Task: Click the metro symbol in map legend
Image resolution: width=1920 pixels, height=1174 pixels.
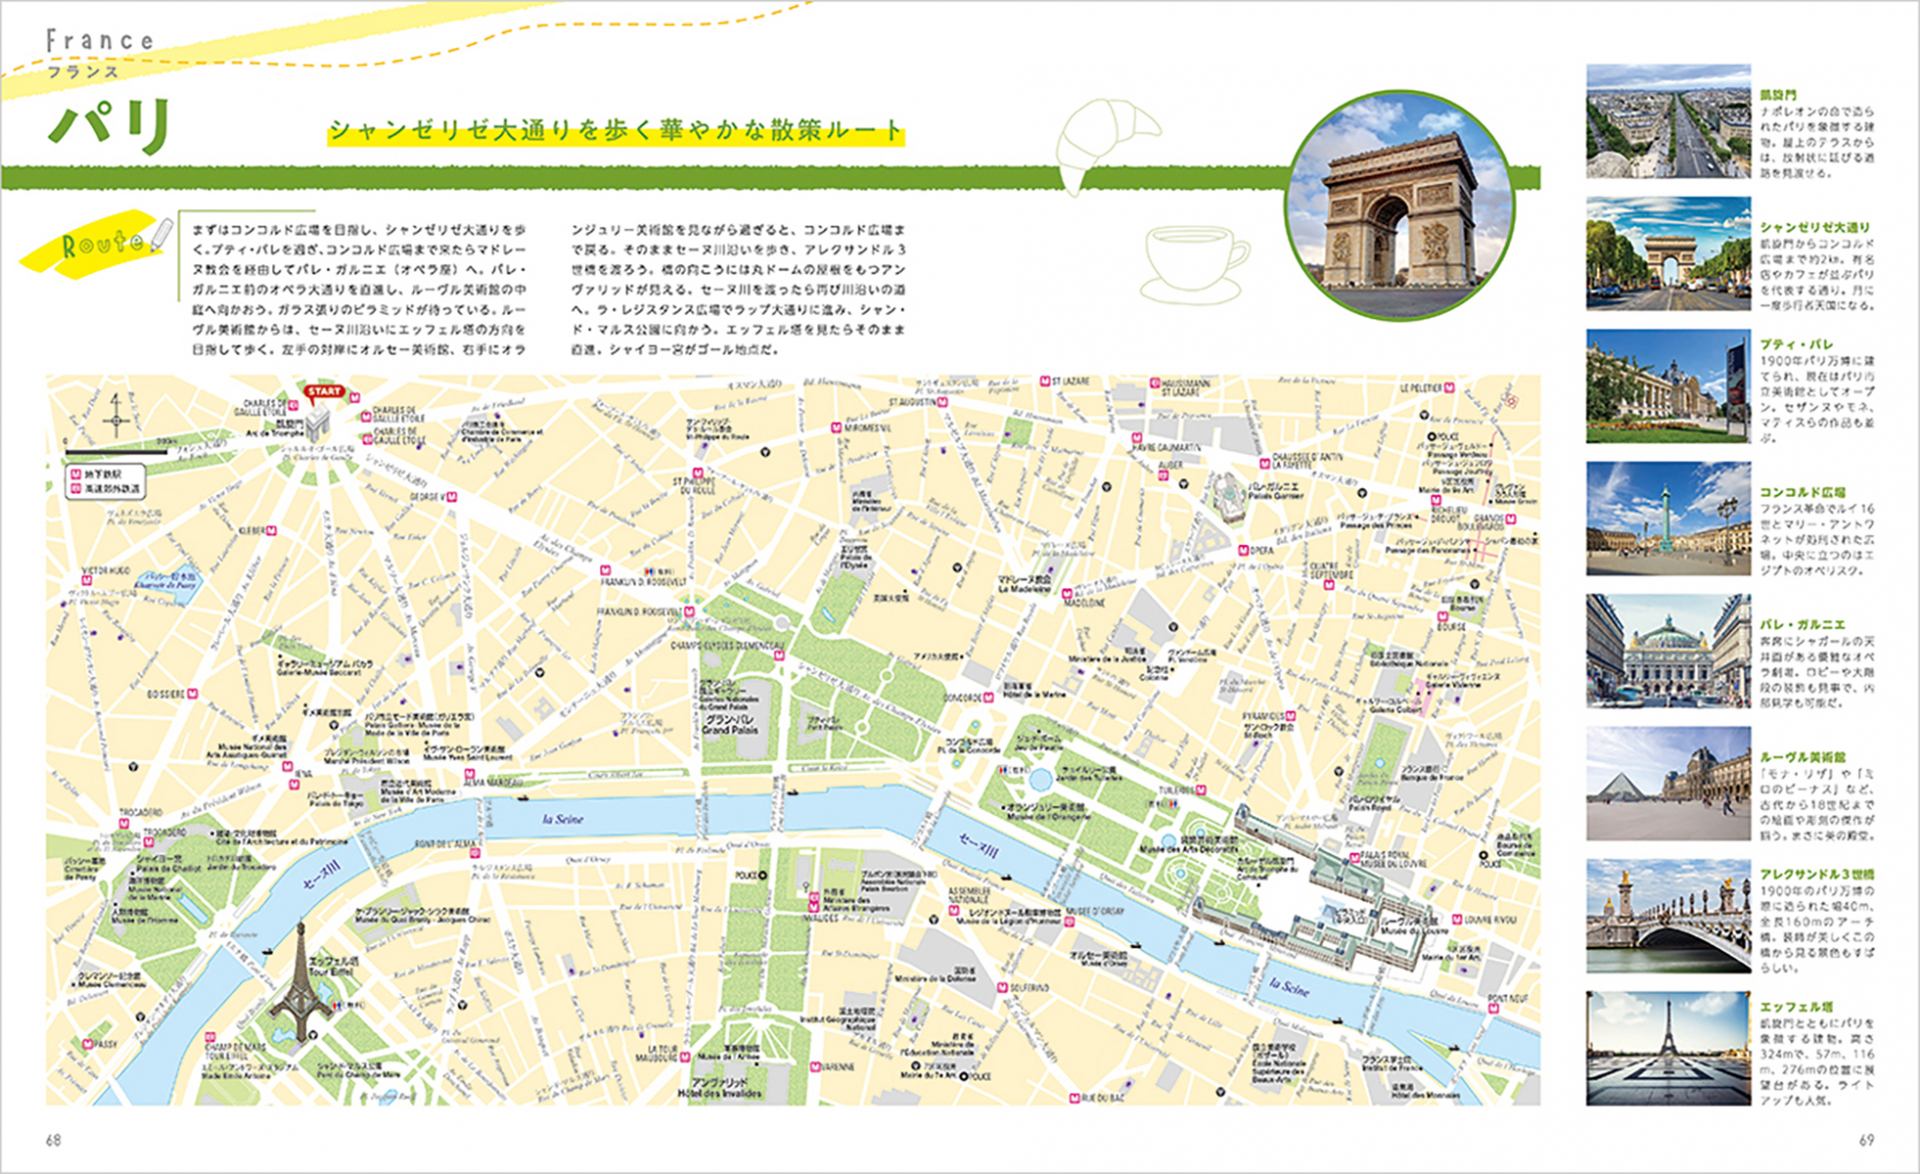Action: [x=76, y=476]
